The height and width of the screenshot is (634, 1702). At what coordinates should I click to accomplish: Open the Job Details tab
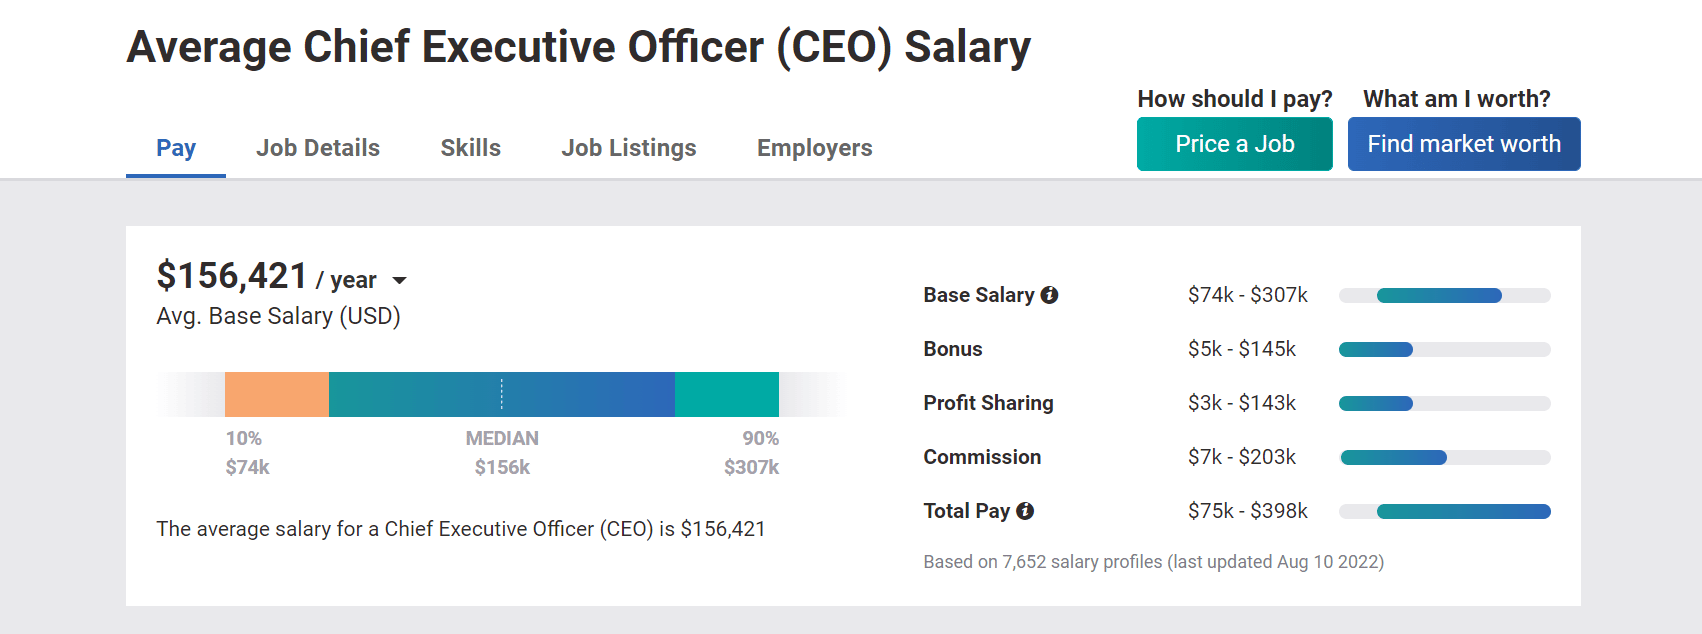click(x=318, y=148)
